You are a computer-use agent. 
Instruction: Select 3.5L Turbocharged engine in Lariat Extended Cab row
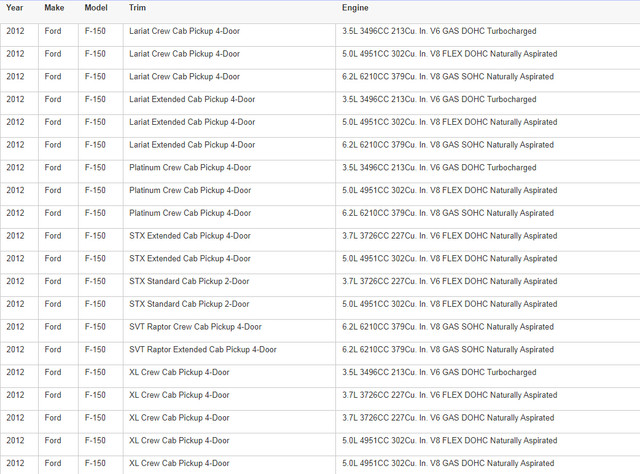coord(439,99)
